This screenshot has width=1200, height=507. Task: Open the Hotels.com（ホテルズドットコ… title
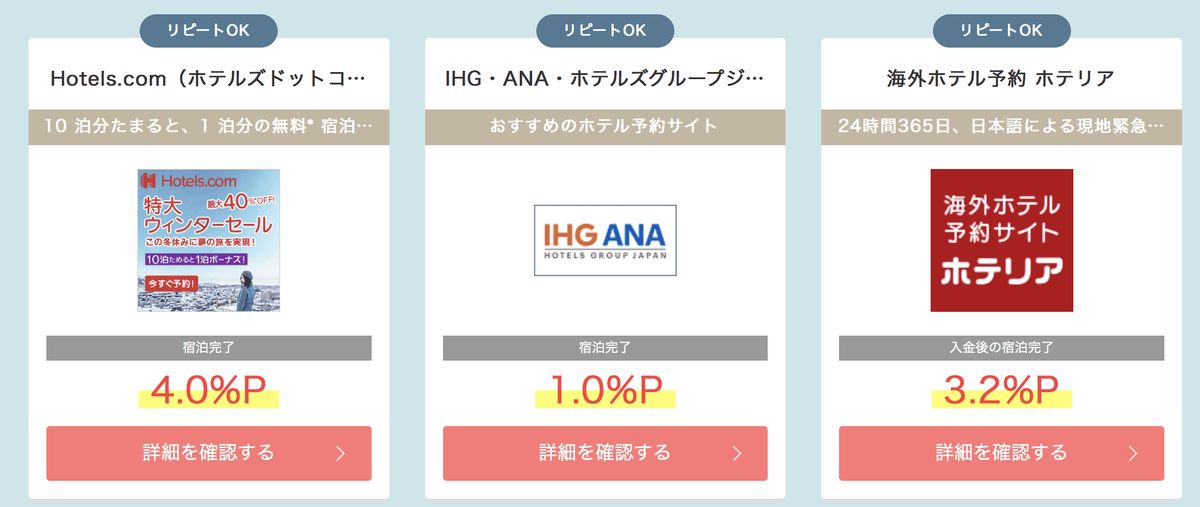208,78
